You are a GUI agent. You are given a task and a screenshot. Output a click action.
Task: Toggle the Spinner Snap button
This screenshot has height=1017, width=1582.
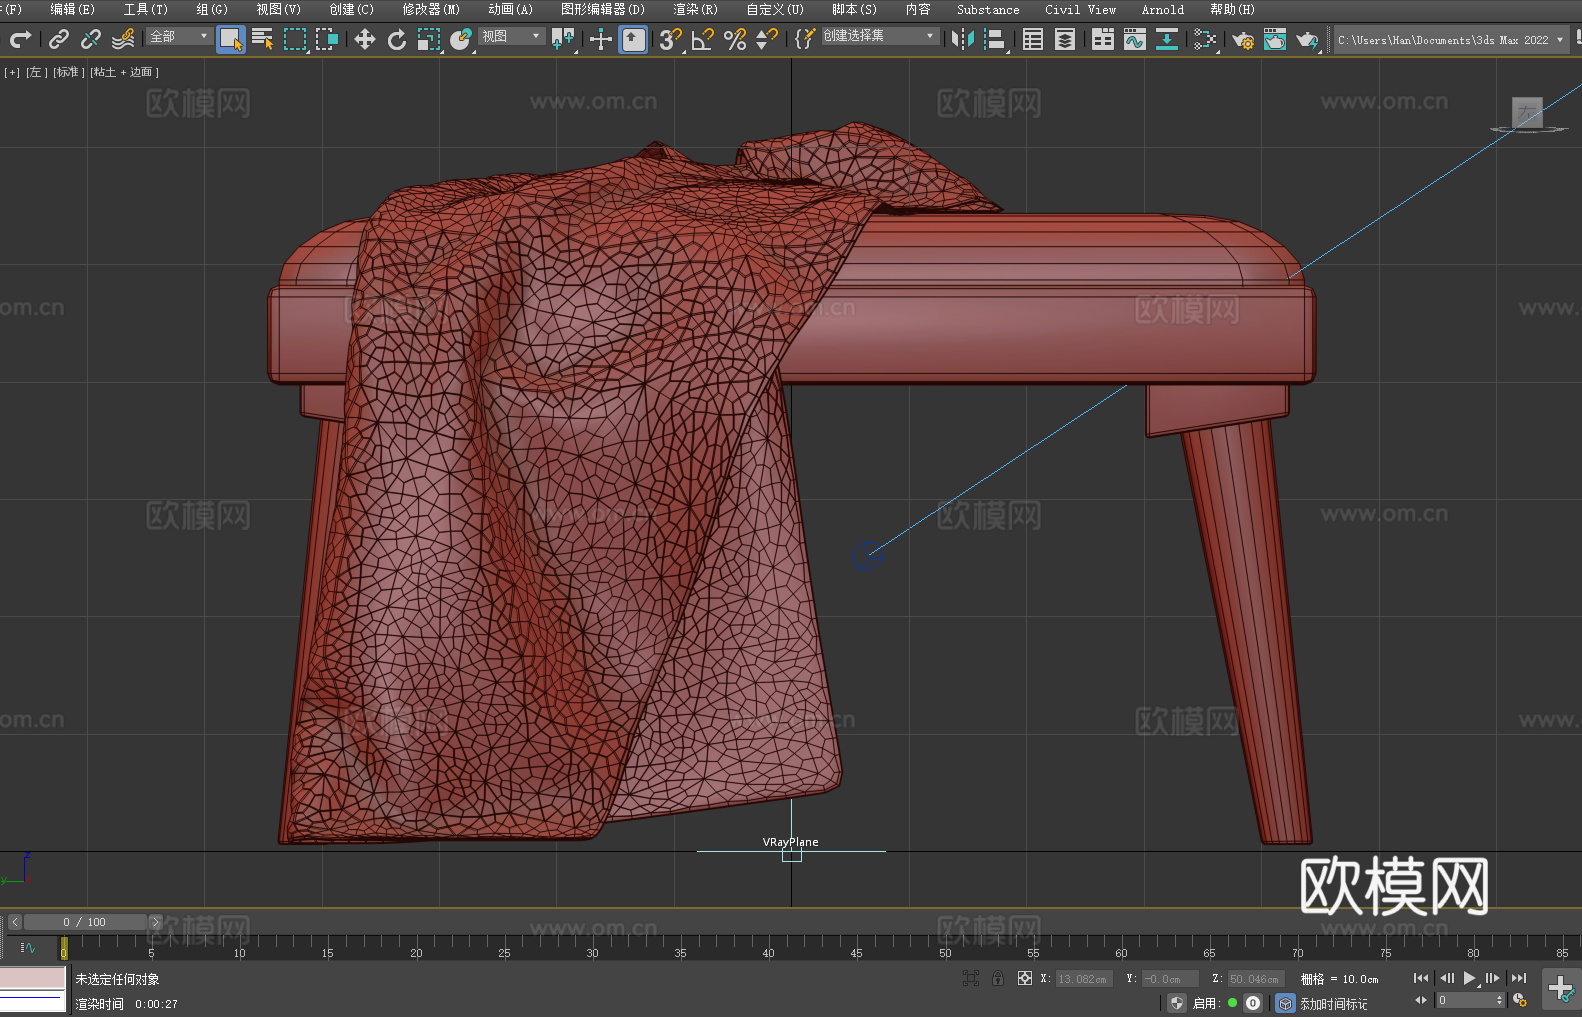point(767,39)
